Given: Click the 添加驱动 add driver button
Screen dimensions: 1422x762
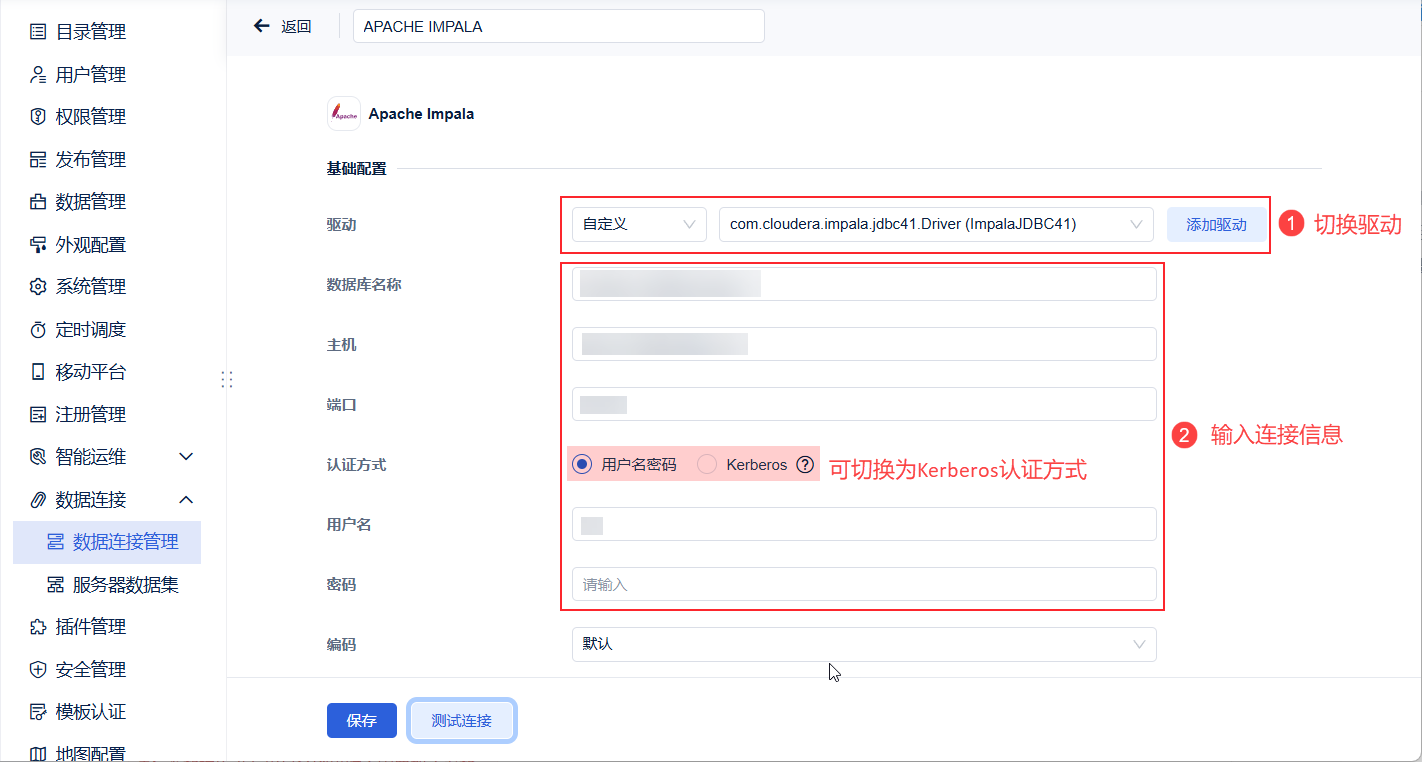Looking at the screenshot, I should click(1216, 225).
